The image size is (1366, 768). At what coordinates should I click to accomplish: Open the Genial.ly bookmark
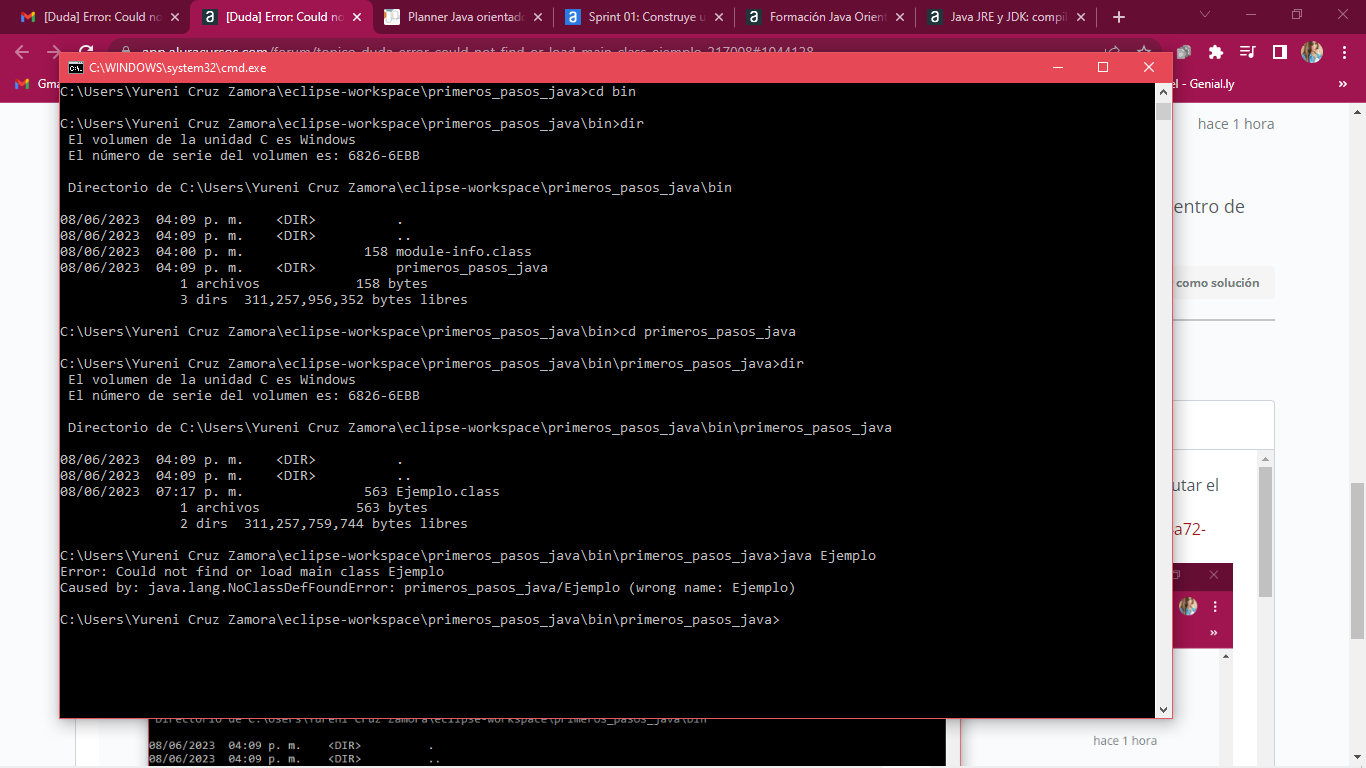(1204, 84)
